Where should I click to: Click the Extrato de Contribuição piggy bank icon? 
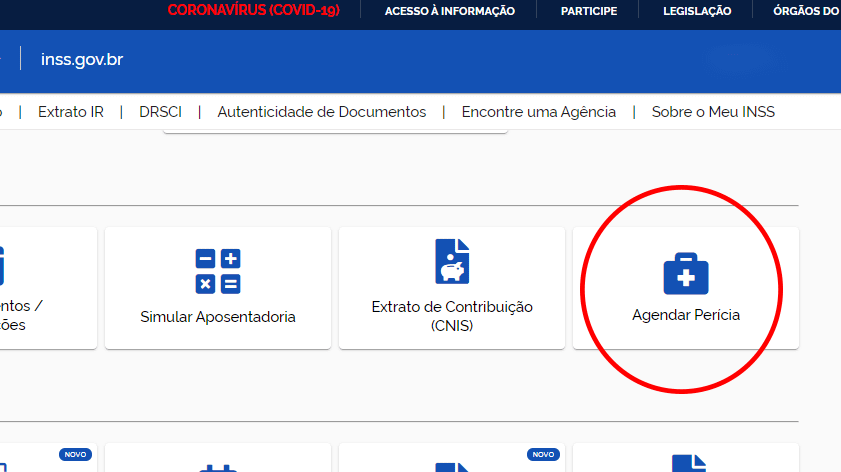452,262
